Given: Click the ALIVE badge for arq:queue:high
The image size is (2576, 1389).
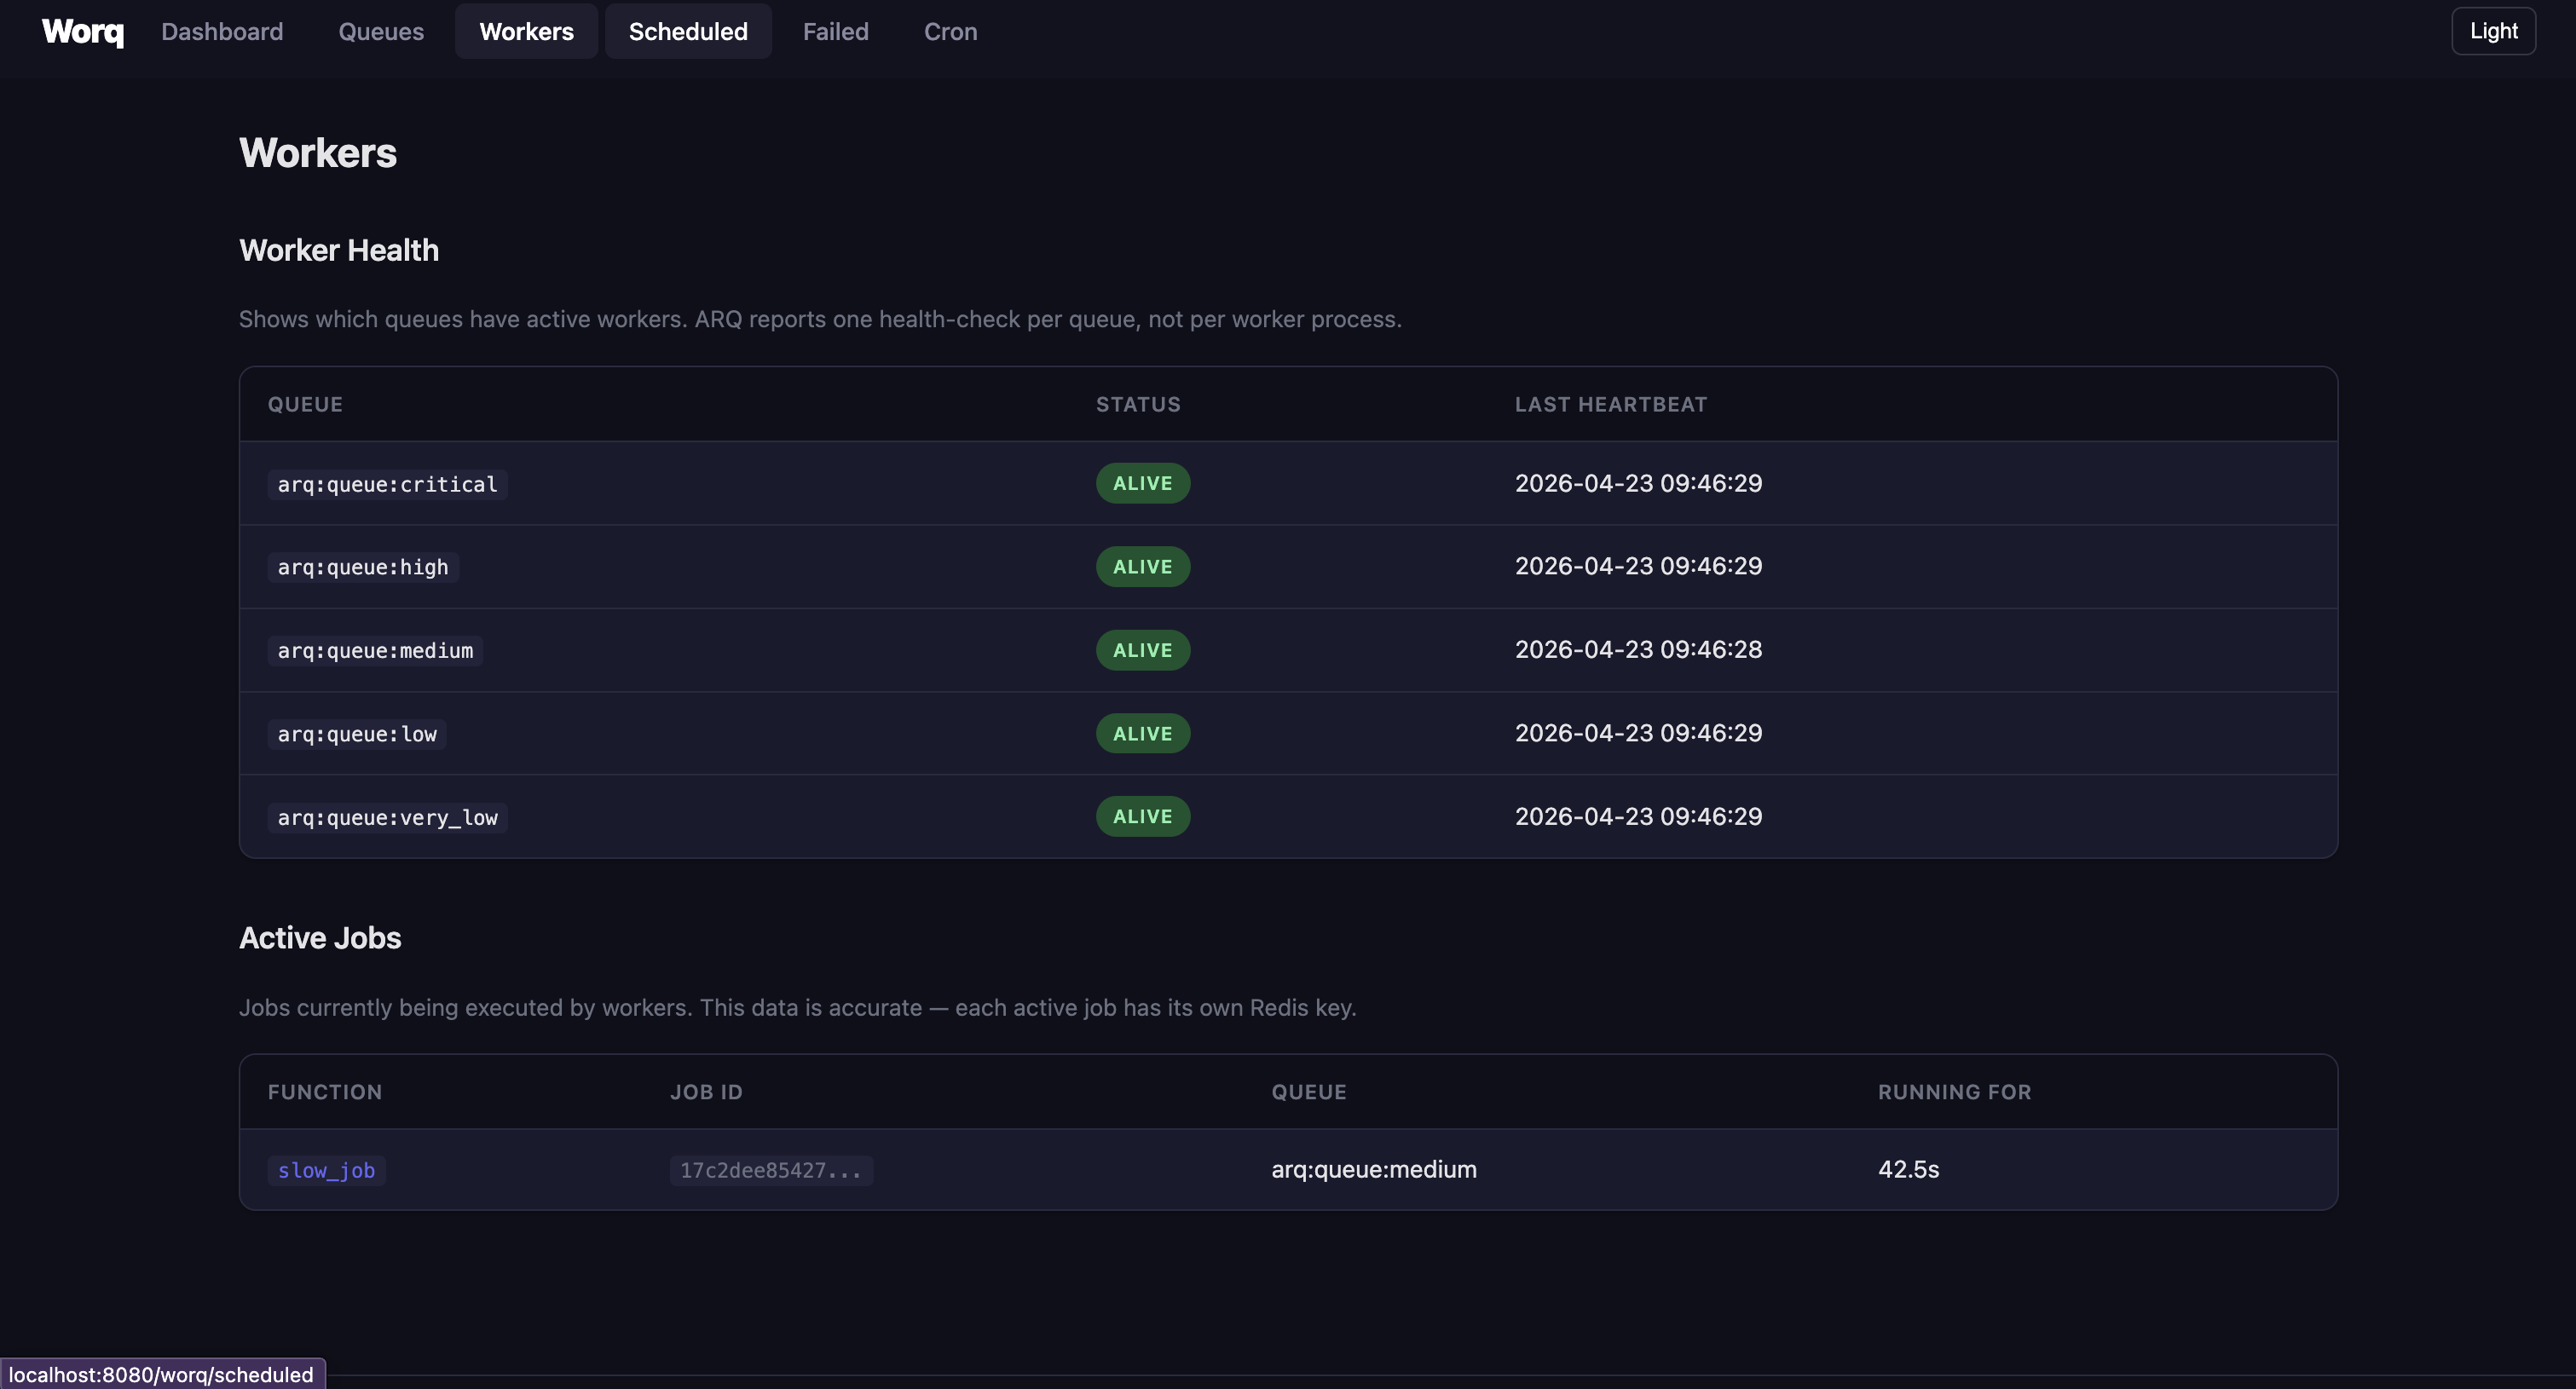Looking at the screenshot, I should click(1142, 567).
